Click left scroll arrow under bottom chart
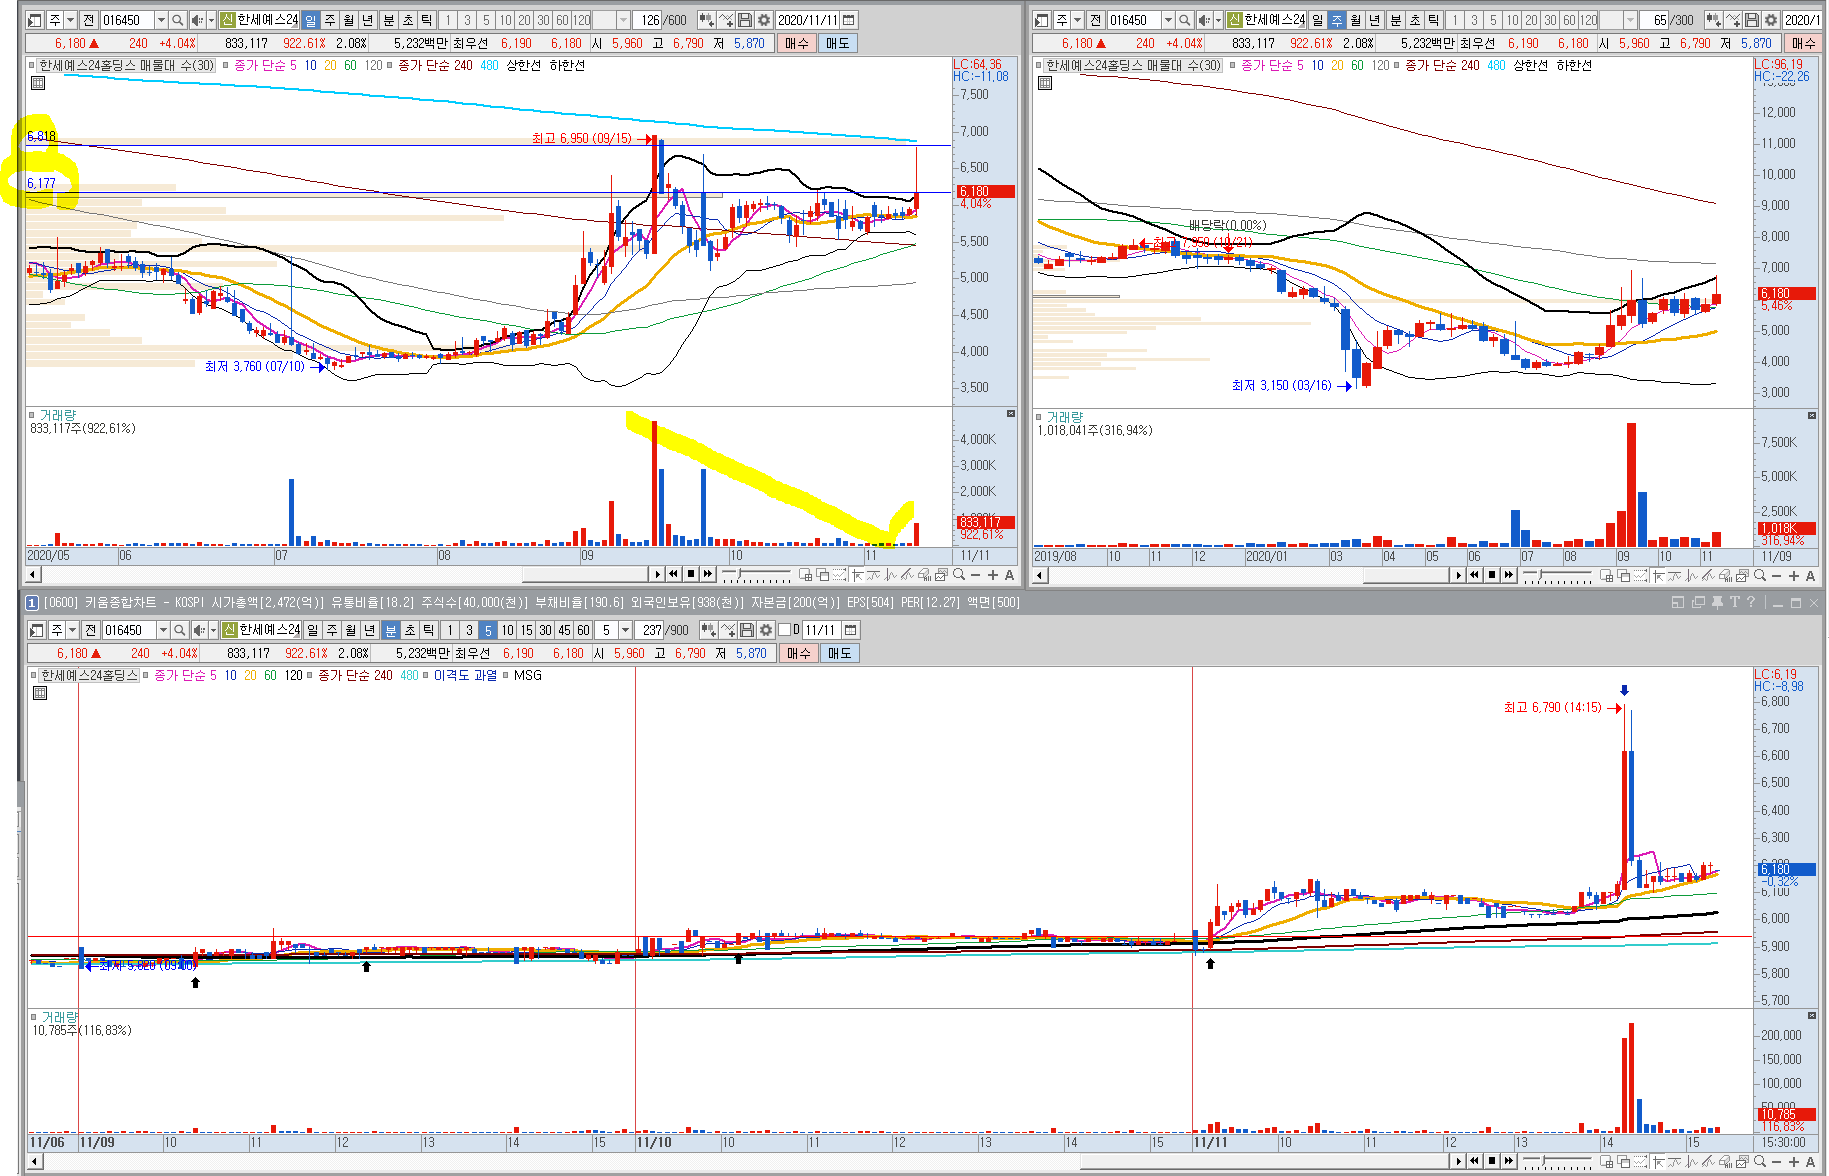1829x1176 pixels. pos(35,1161)
